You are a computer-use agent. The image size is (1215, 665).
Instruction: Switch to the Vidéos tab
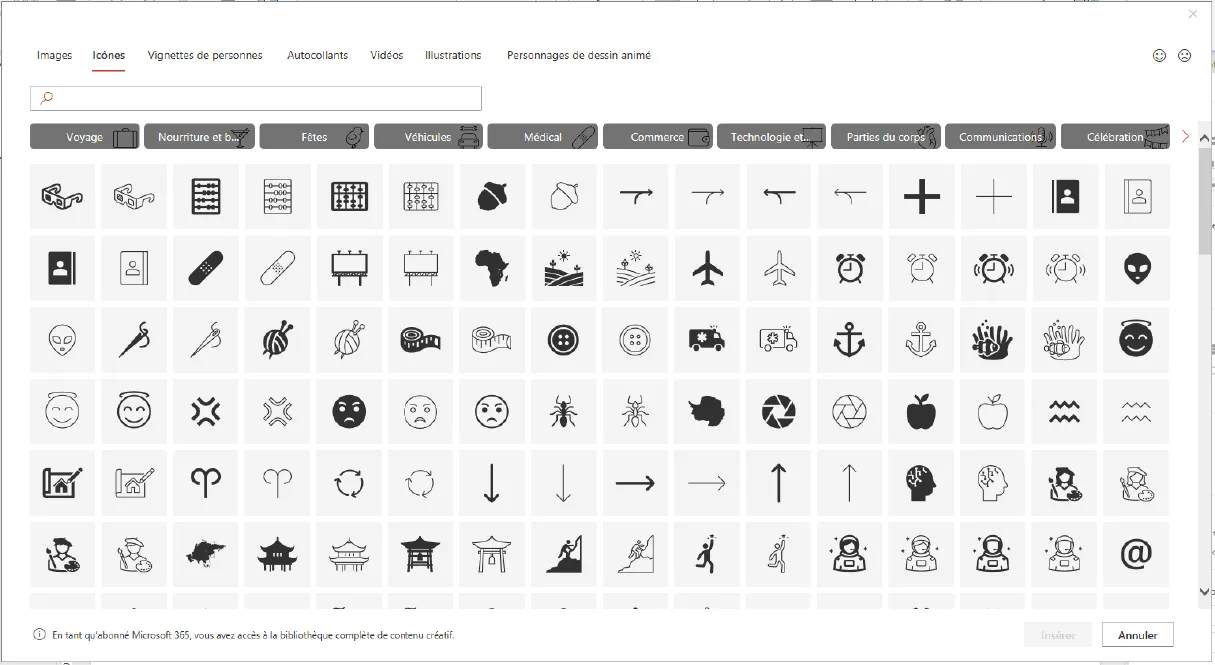point(386,55)
